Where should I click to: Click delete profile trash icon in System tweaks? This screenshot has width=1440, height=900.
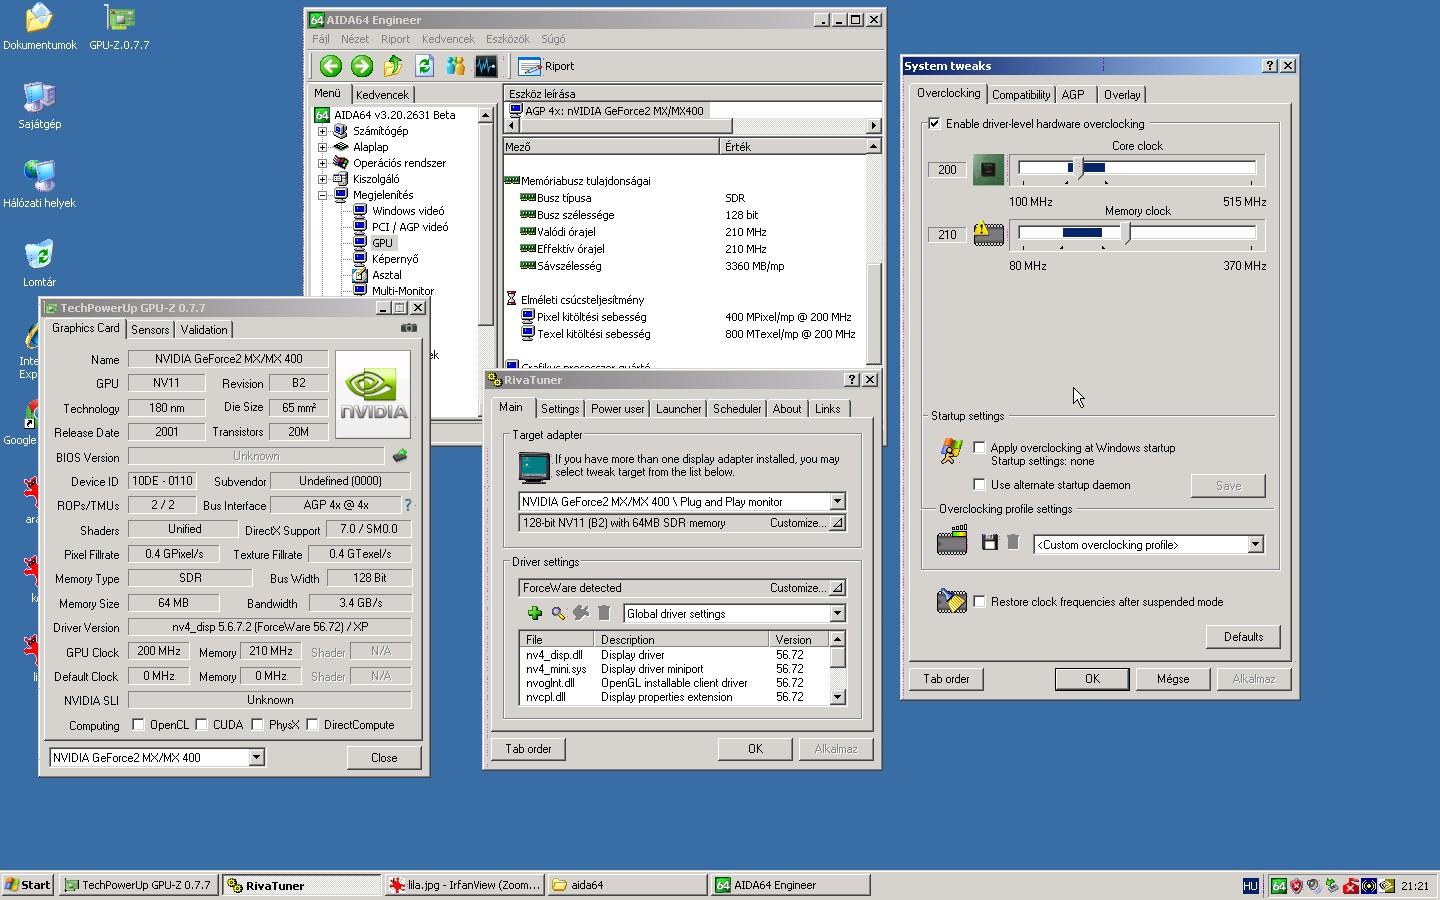coord(1013,542)
